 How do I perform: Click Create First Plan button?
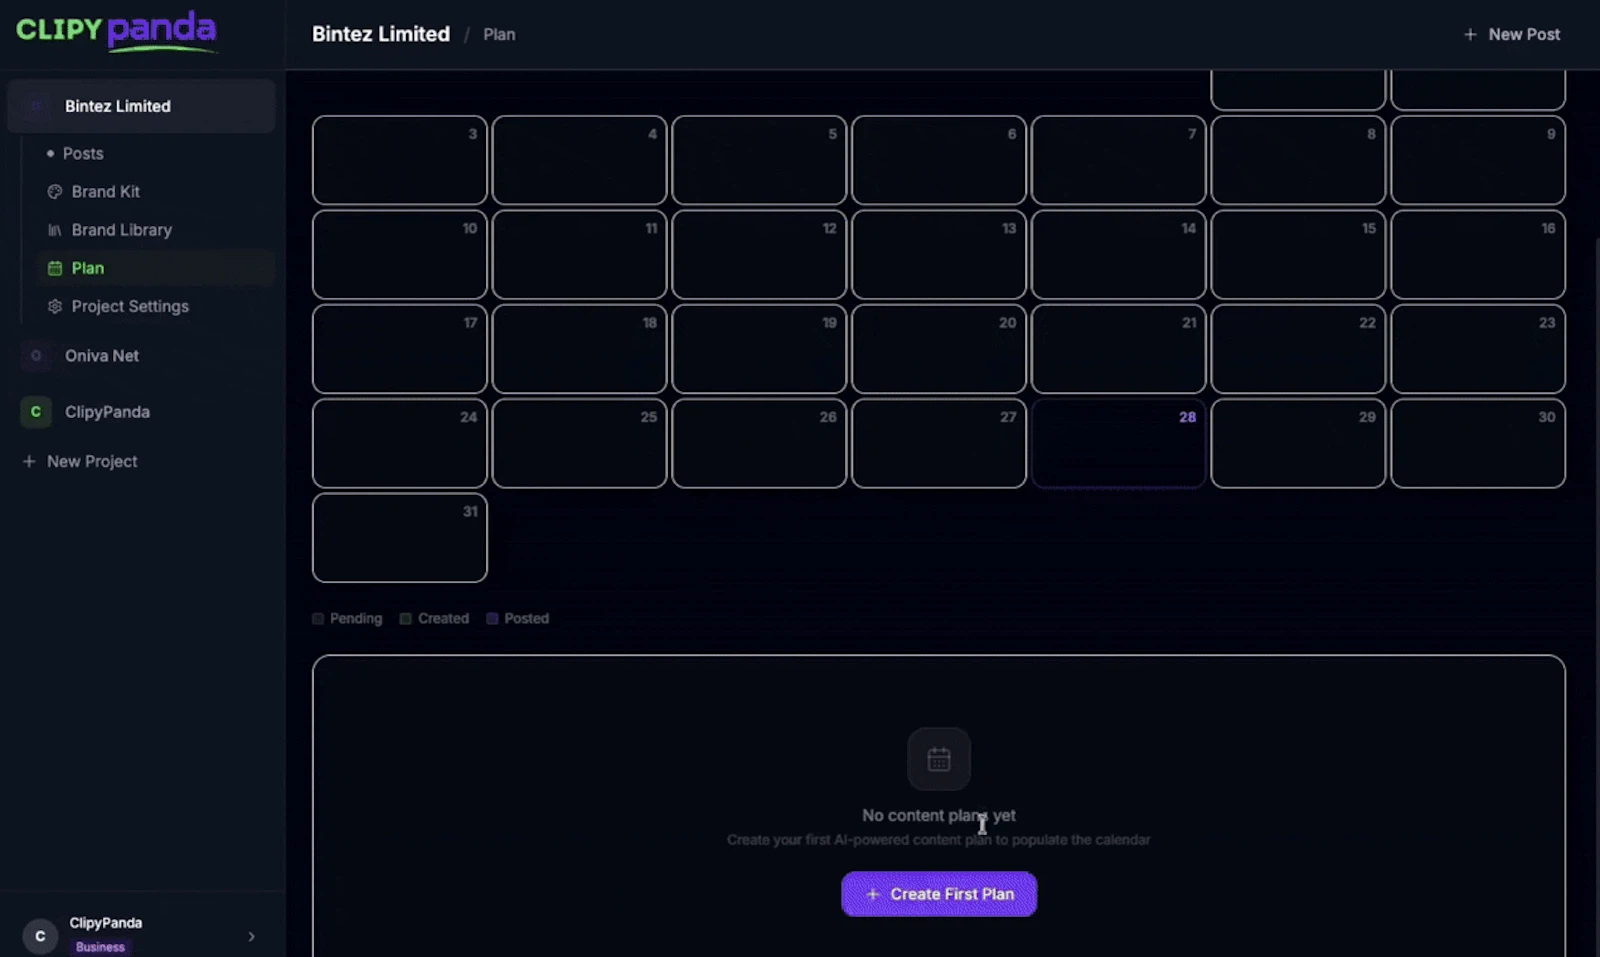pyautogui.click(x=939, y=894)
